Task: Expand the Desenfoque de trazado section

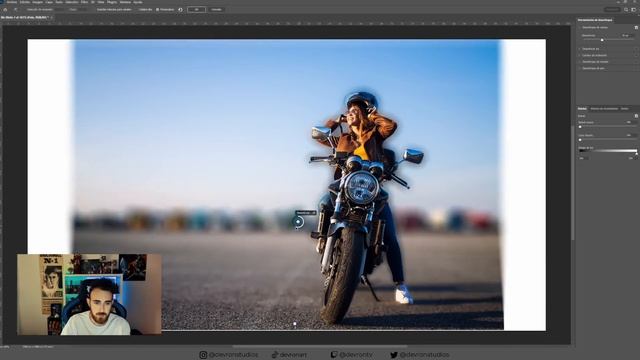Action: 579,62
